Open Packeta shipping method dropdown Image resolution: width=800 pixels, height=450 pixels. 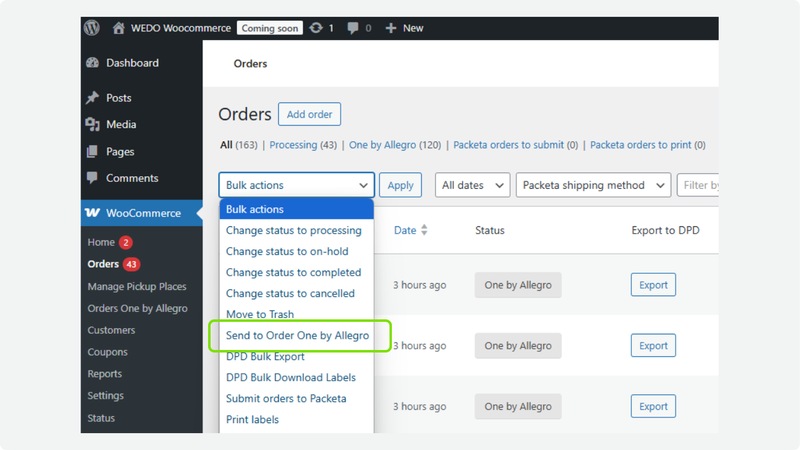(x=593, y=185)
